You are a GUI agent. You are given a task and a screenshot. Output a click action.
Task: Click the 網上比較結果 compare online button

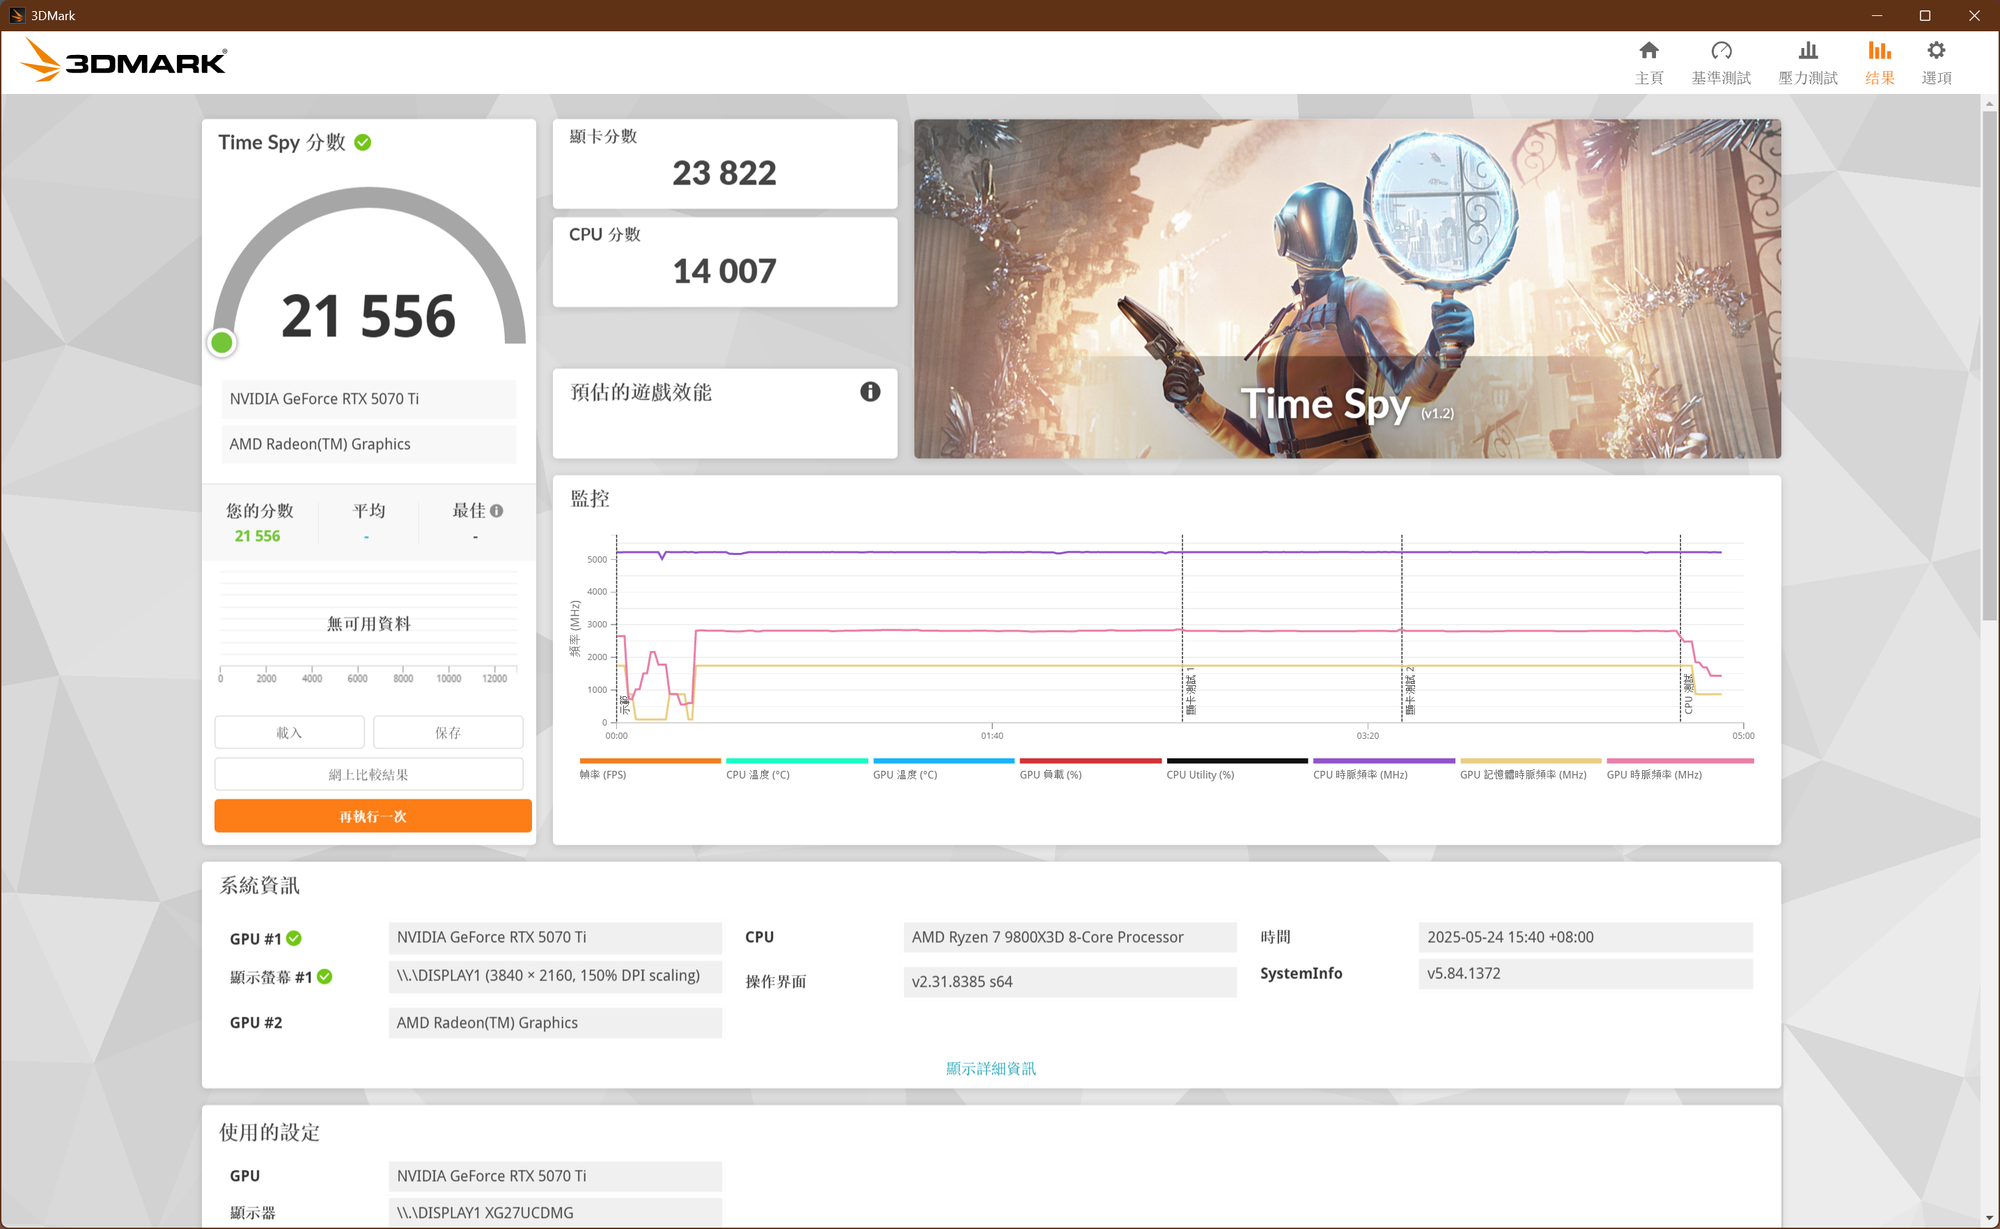(369, 774)
